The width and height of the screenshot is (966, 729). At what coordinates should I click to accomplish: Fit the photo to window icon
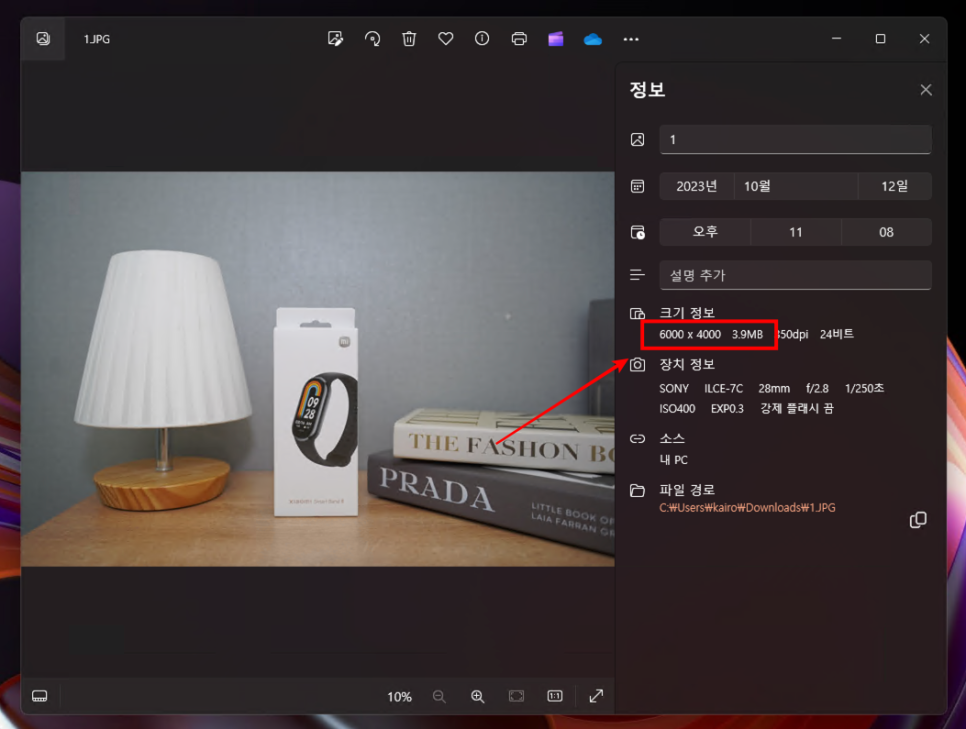coord(516,696)
